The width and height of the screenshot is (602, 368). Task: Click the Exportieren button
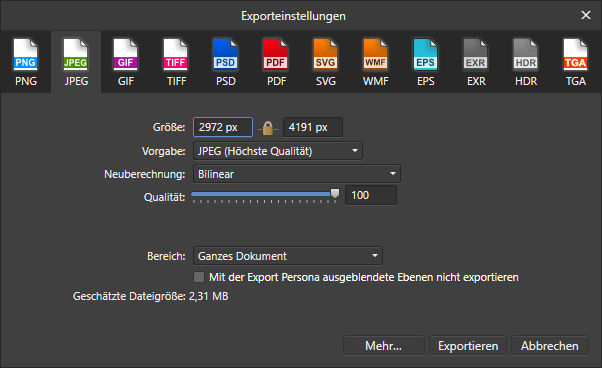pos(468,346)
